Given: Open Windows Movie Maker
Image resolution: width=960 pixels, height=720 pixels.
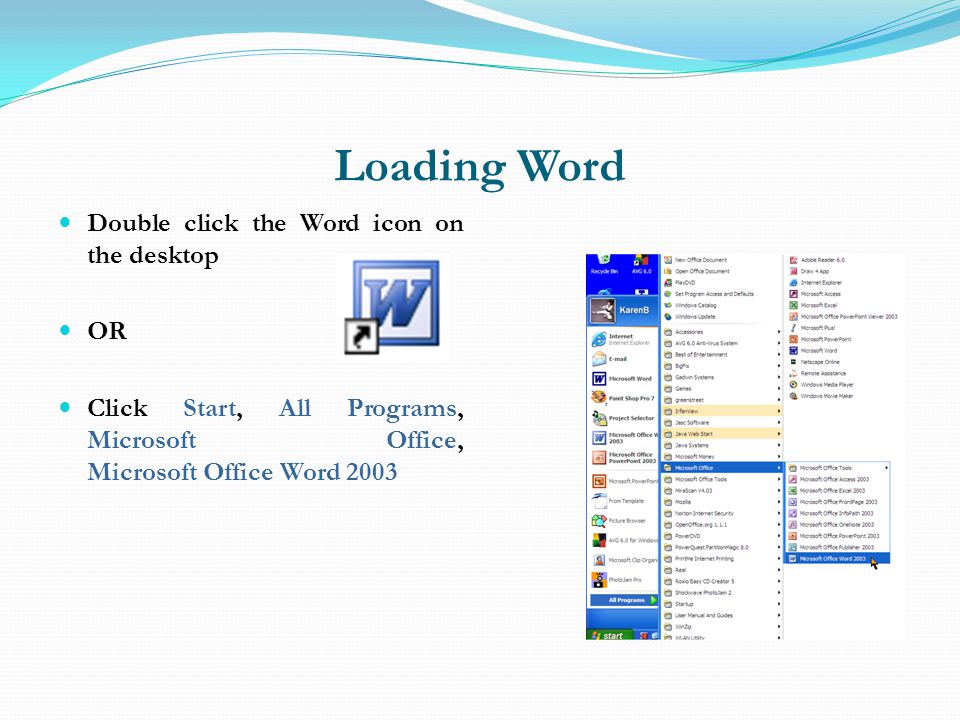Looking at the screenshot, I should click(822, 396).
